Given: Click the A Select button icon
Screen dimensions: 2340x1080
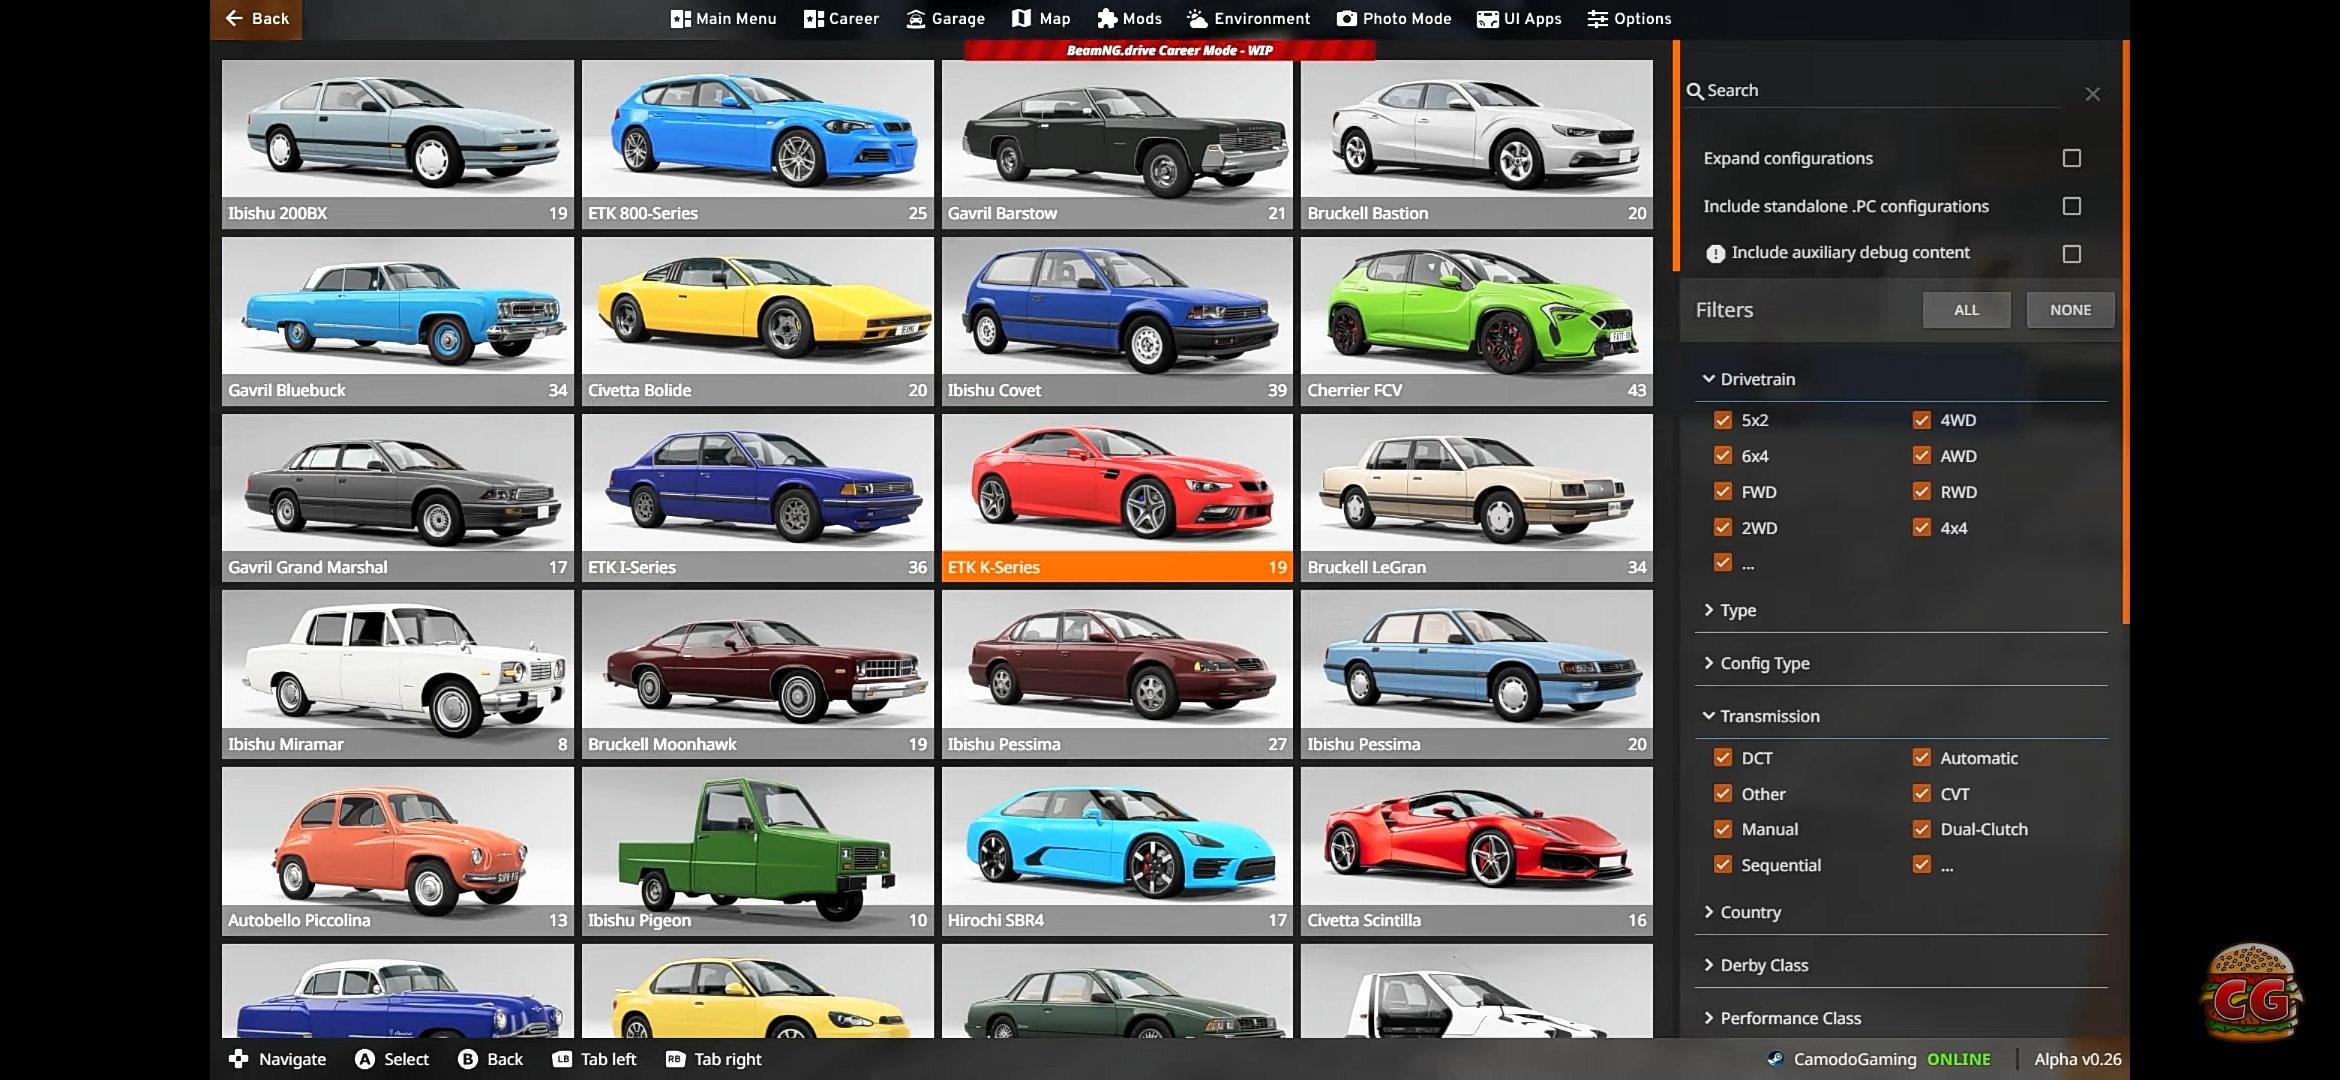Looking at the screenshot, I should (x=365, y=1059).
